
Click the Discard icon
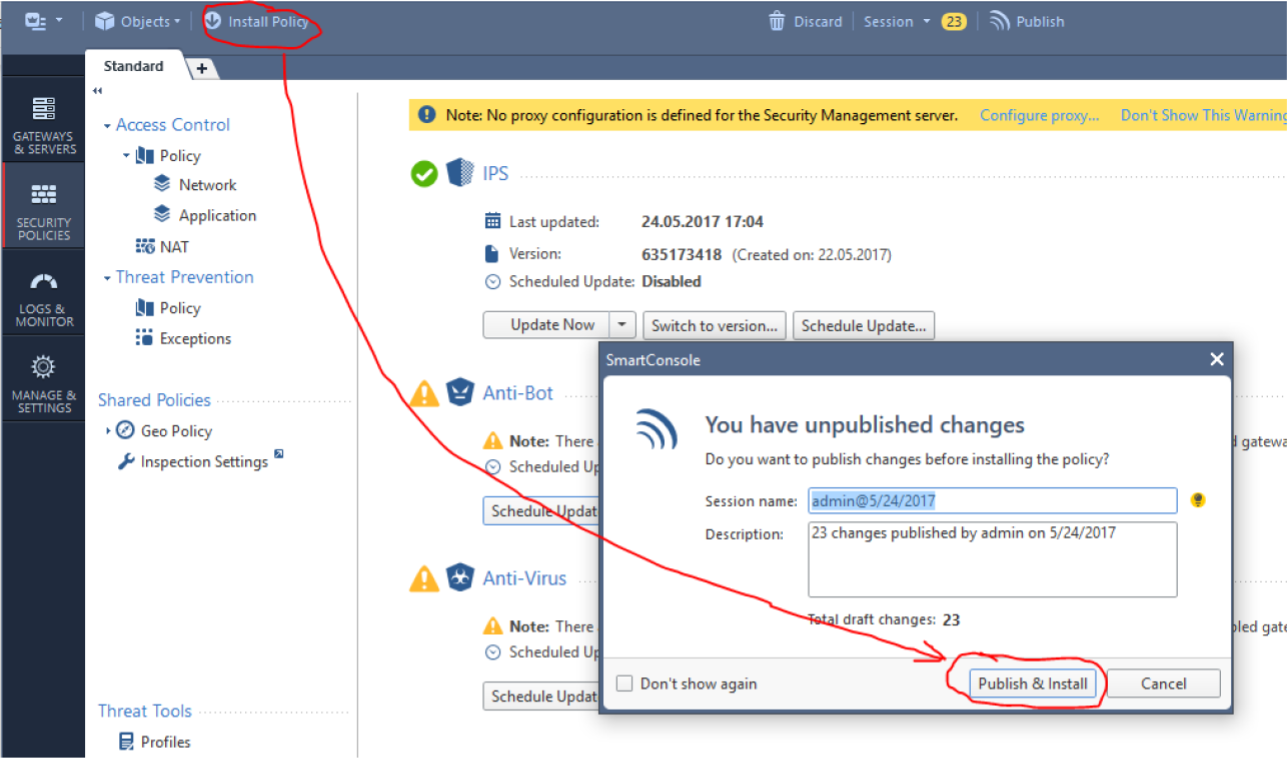point(805,20)
